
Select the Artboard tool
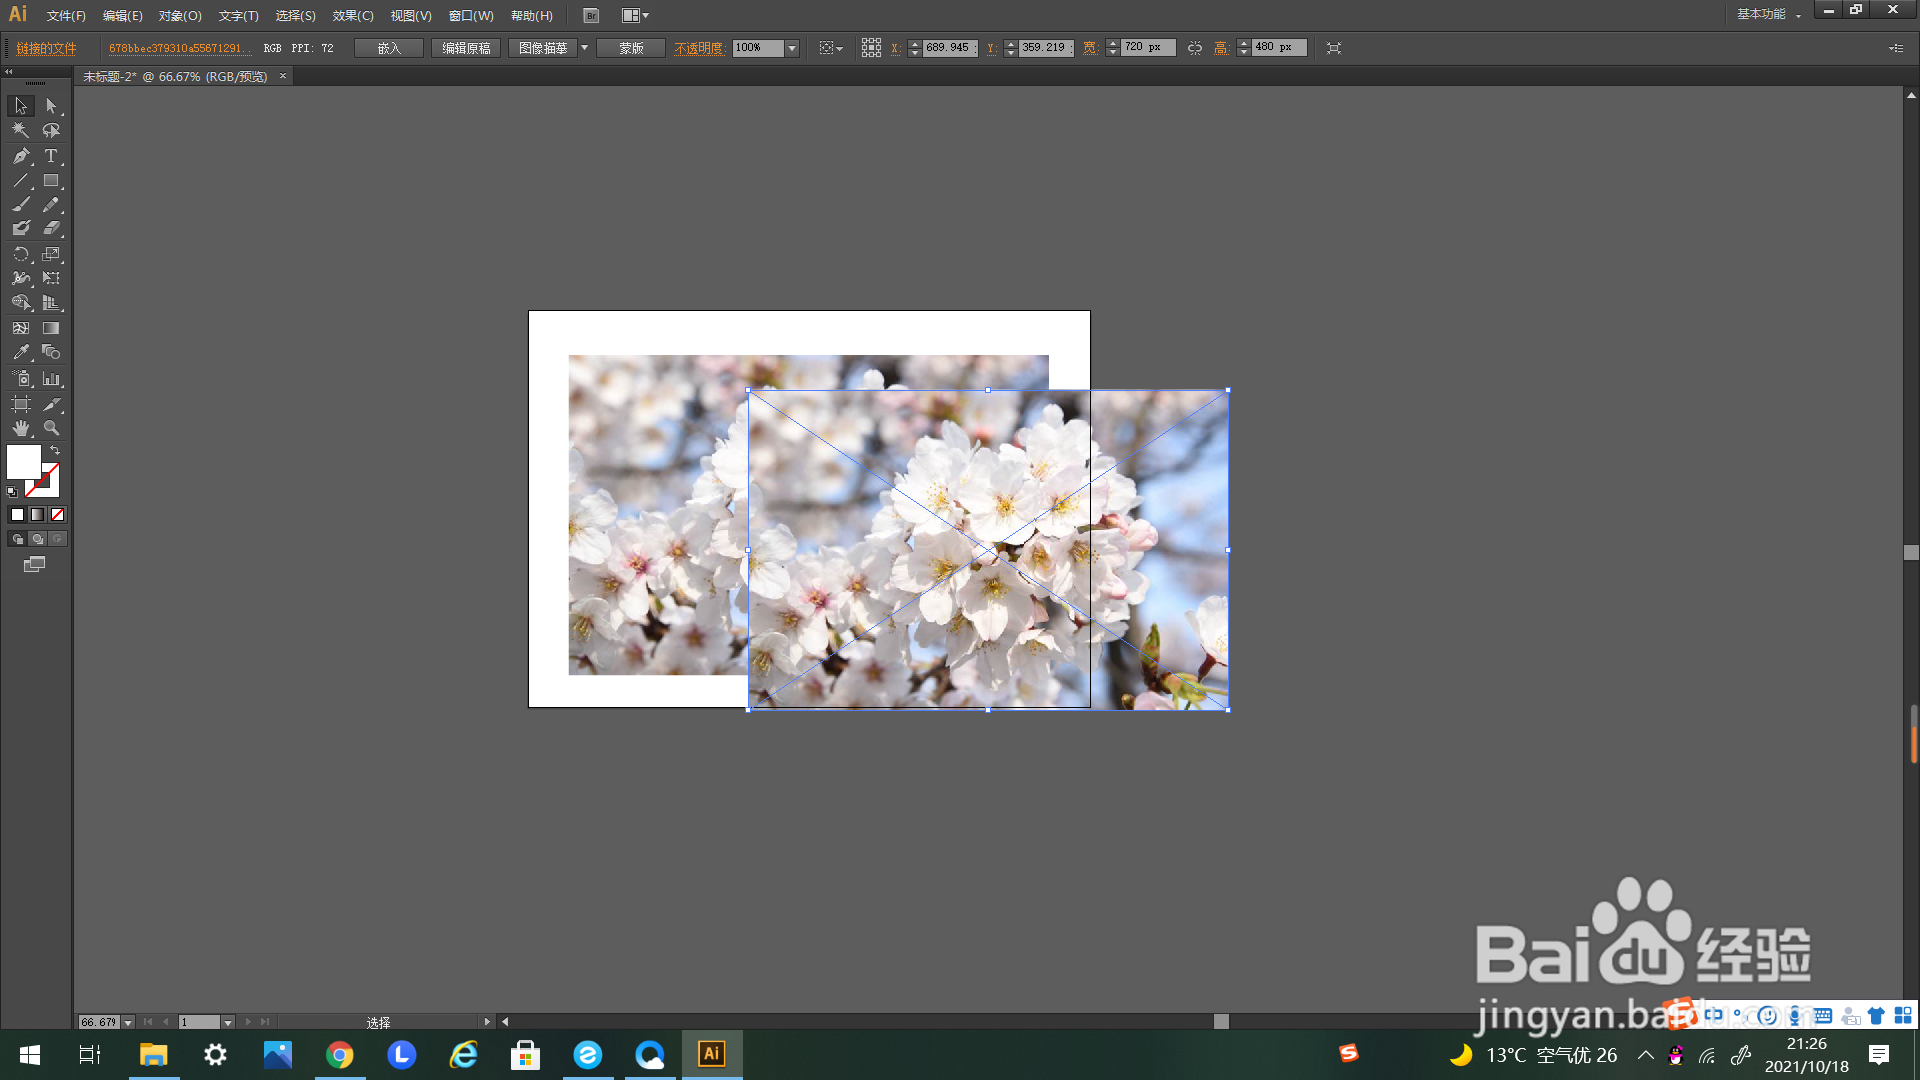pos(21,404)
